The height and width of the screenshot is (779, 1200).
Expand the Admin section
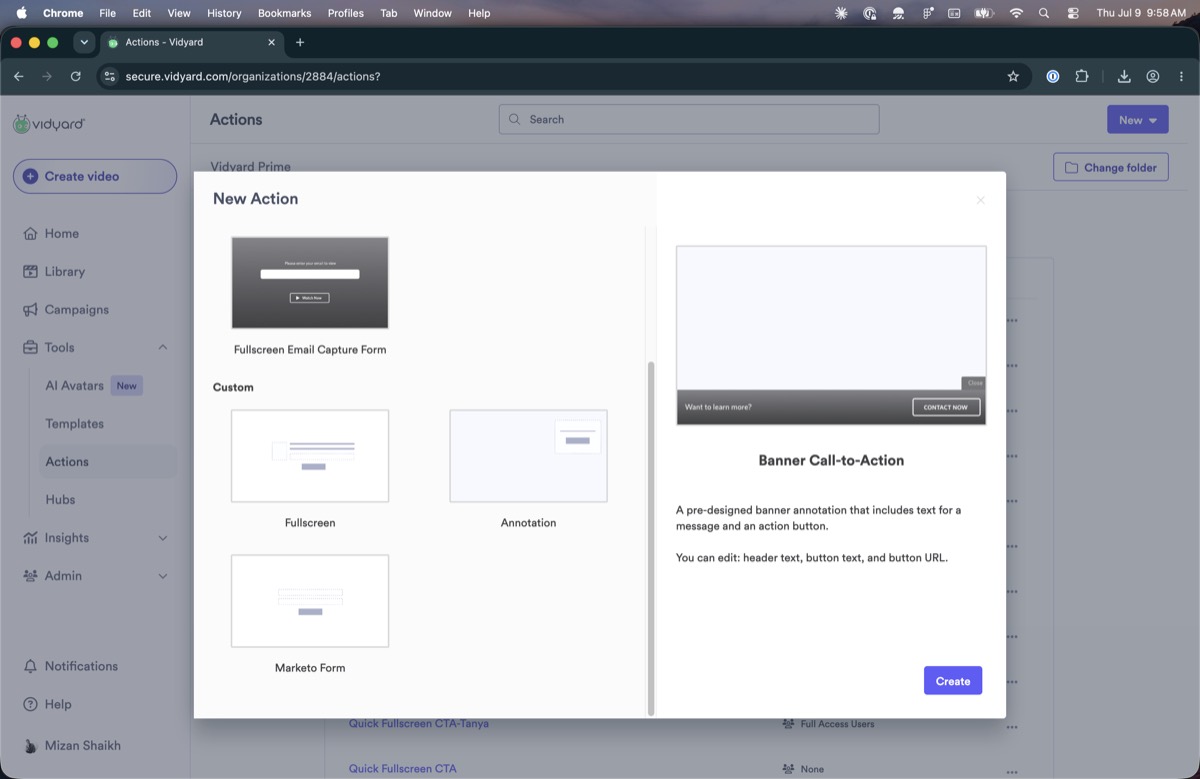(163, 576)
